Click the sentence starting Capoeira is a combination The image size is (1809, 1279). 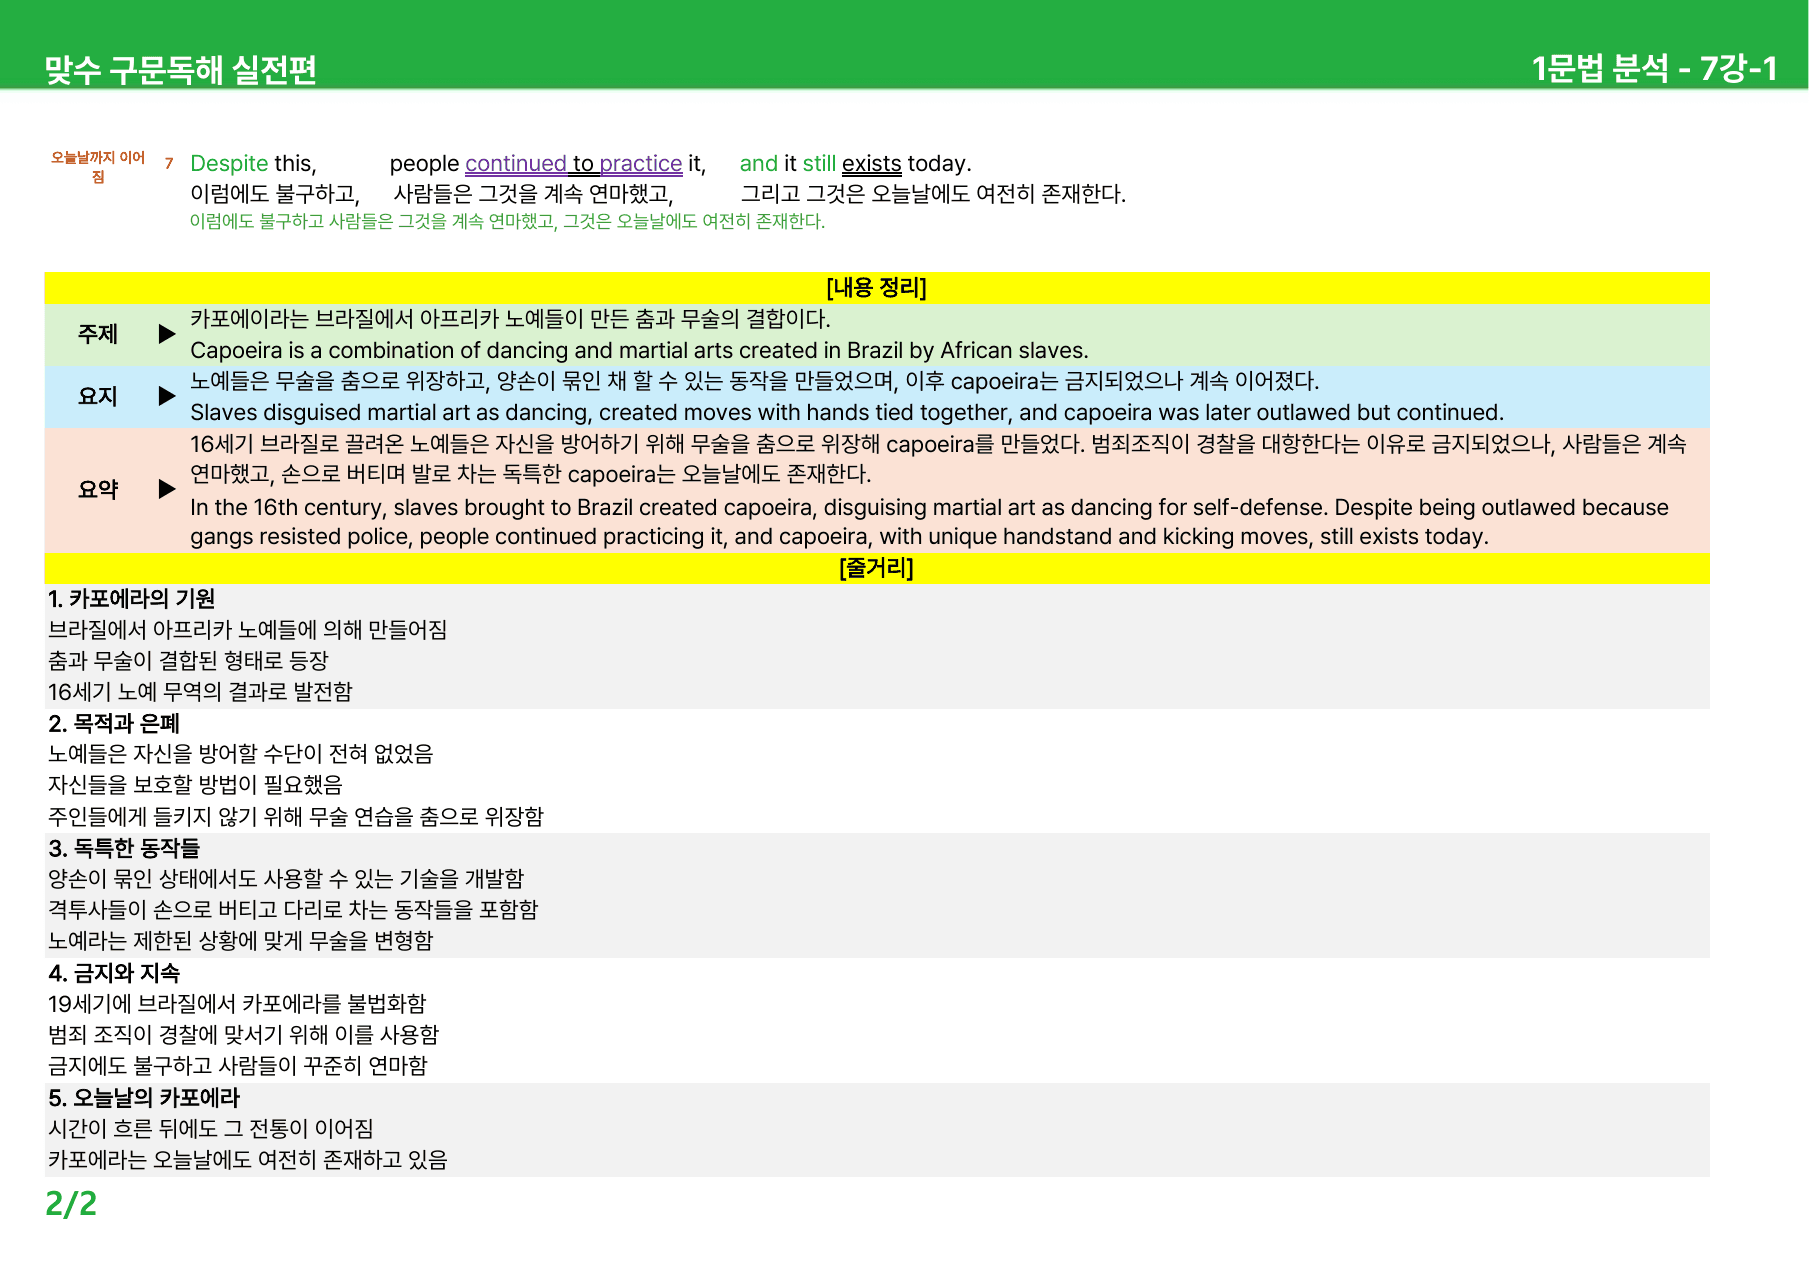tap(639, 350)
